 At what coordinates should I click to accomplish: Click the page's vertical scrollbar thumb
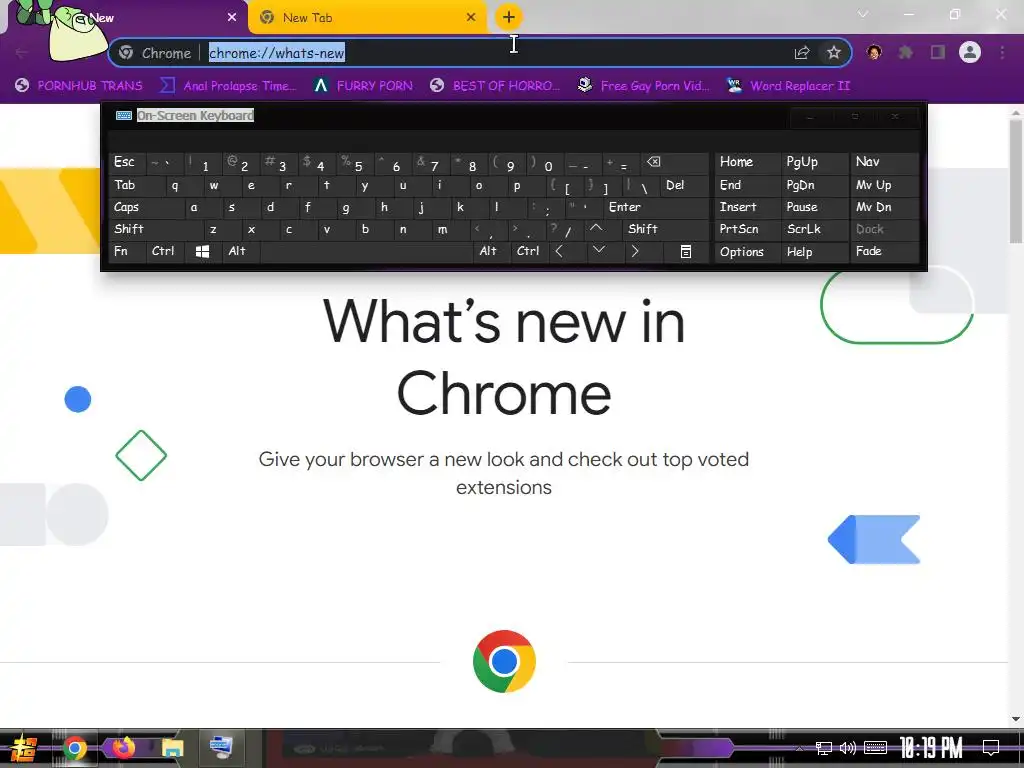[1016, 182]
